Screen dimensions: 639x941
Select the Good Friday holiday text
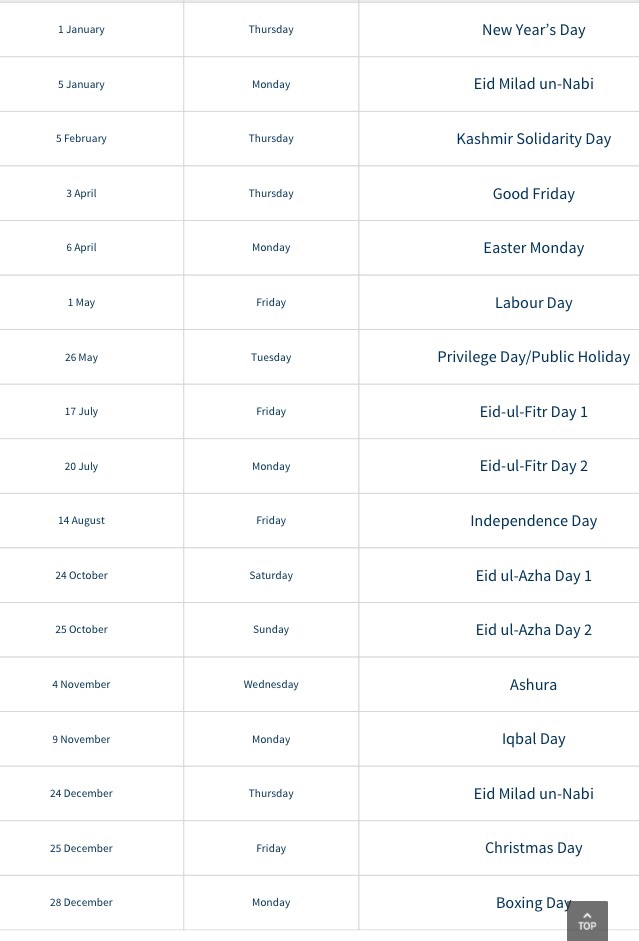point(533,194)
